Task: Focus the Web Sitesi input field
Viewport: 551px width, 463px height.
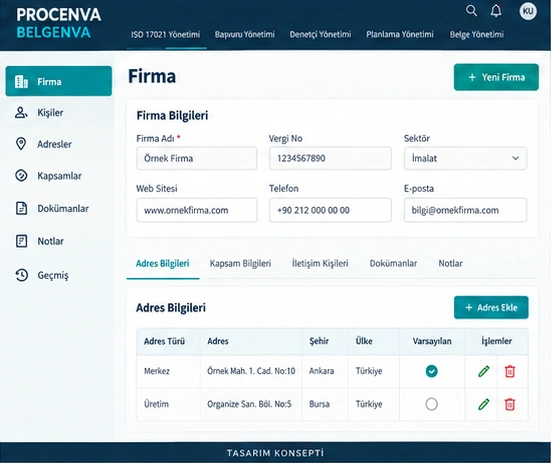Action: tap(196, 210)
